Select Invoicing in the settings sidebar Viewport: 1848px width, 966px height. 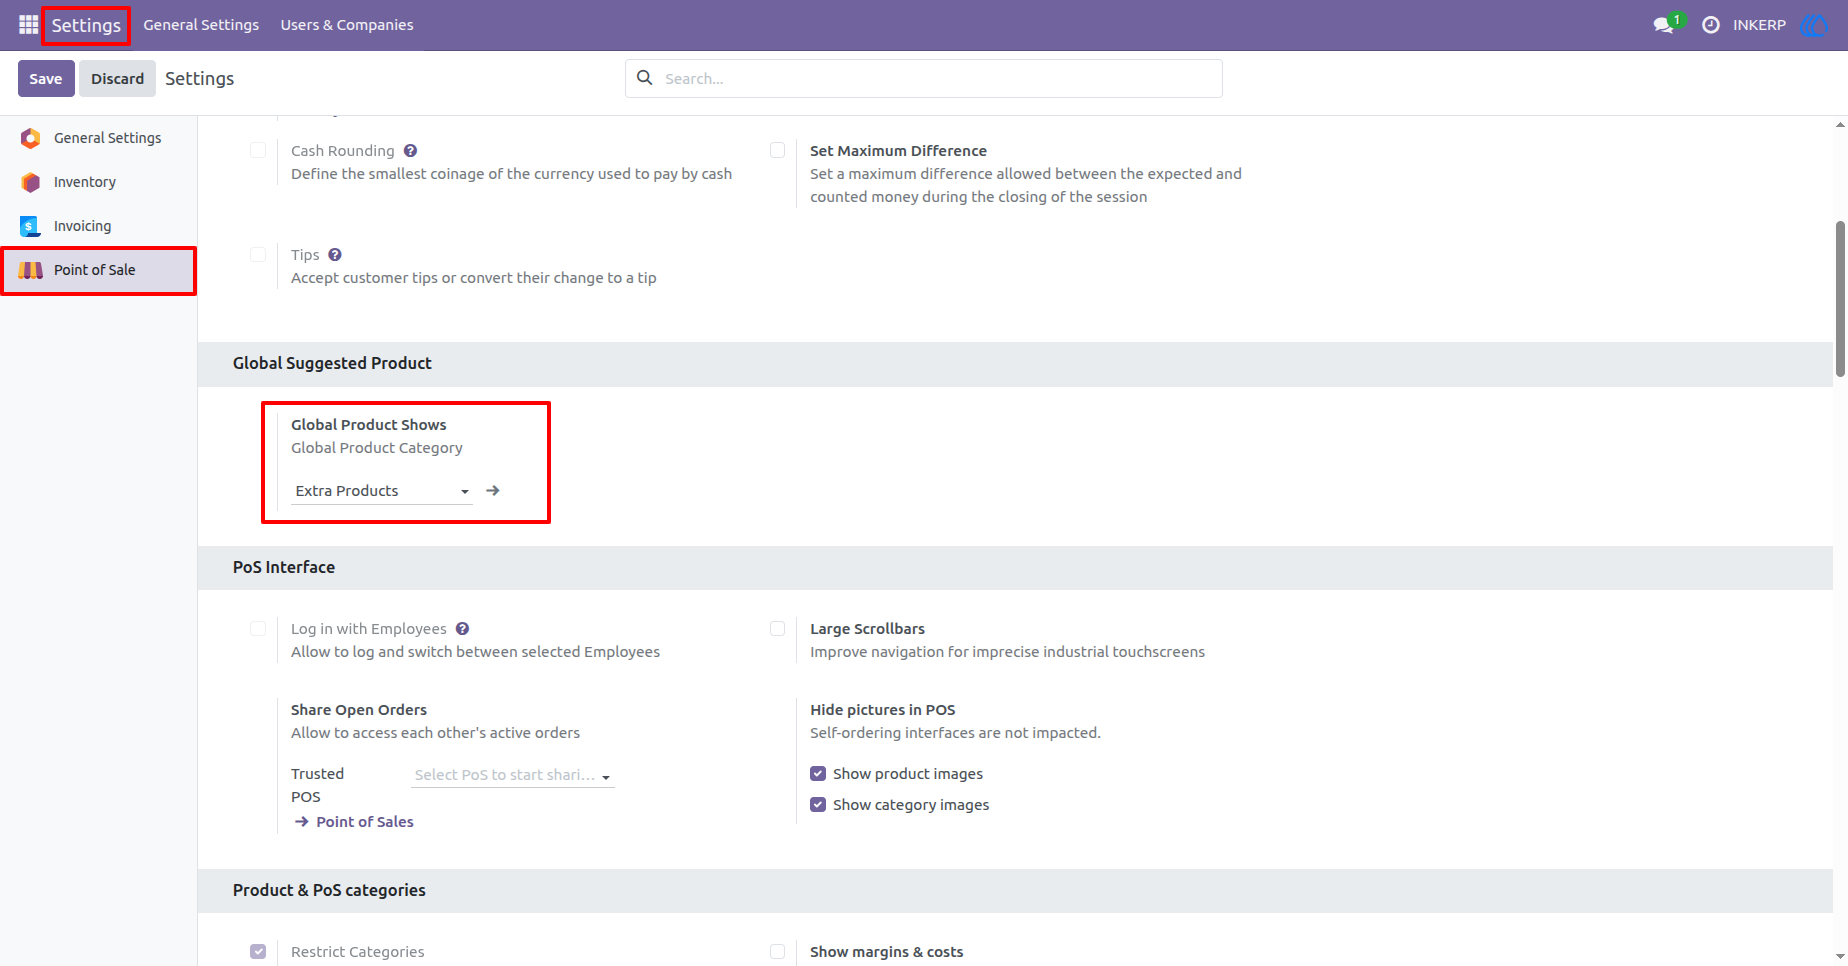(x=98, y=226)
